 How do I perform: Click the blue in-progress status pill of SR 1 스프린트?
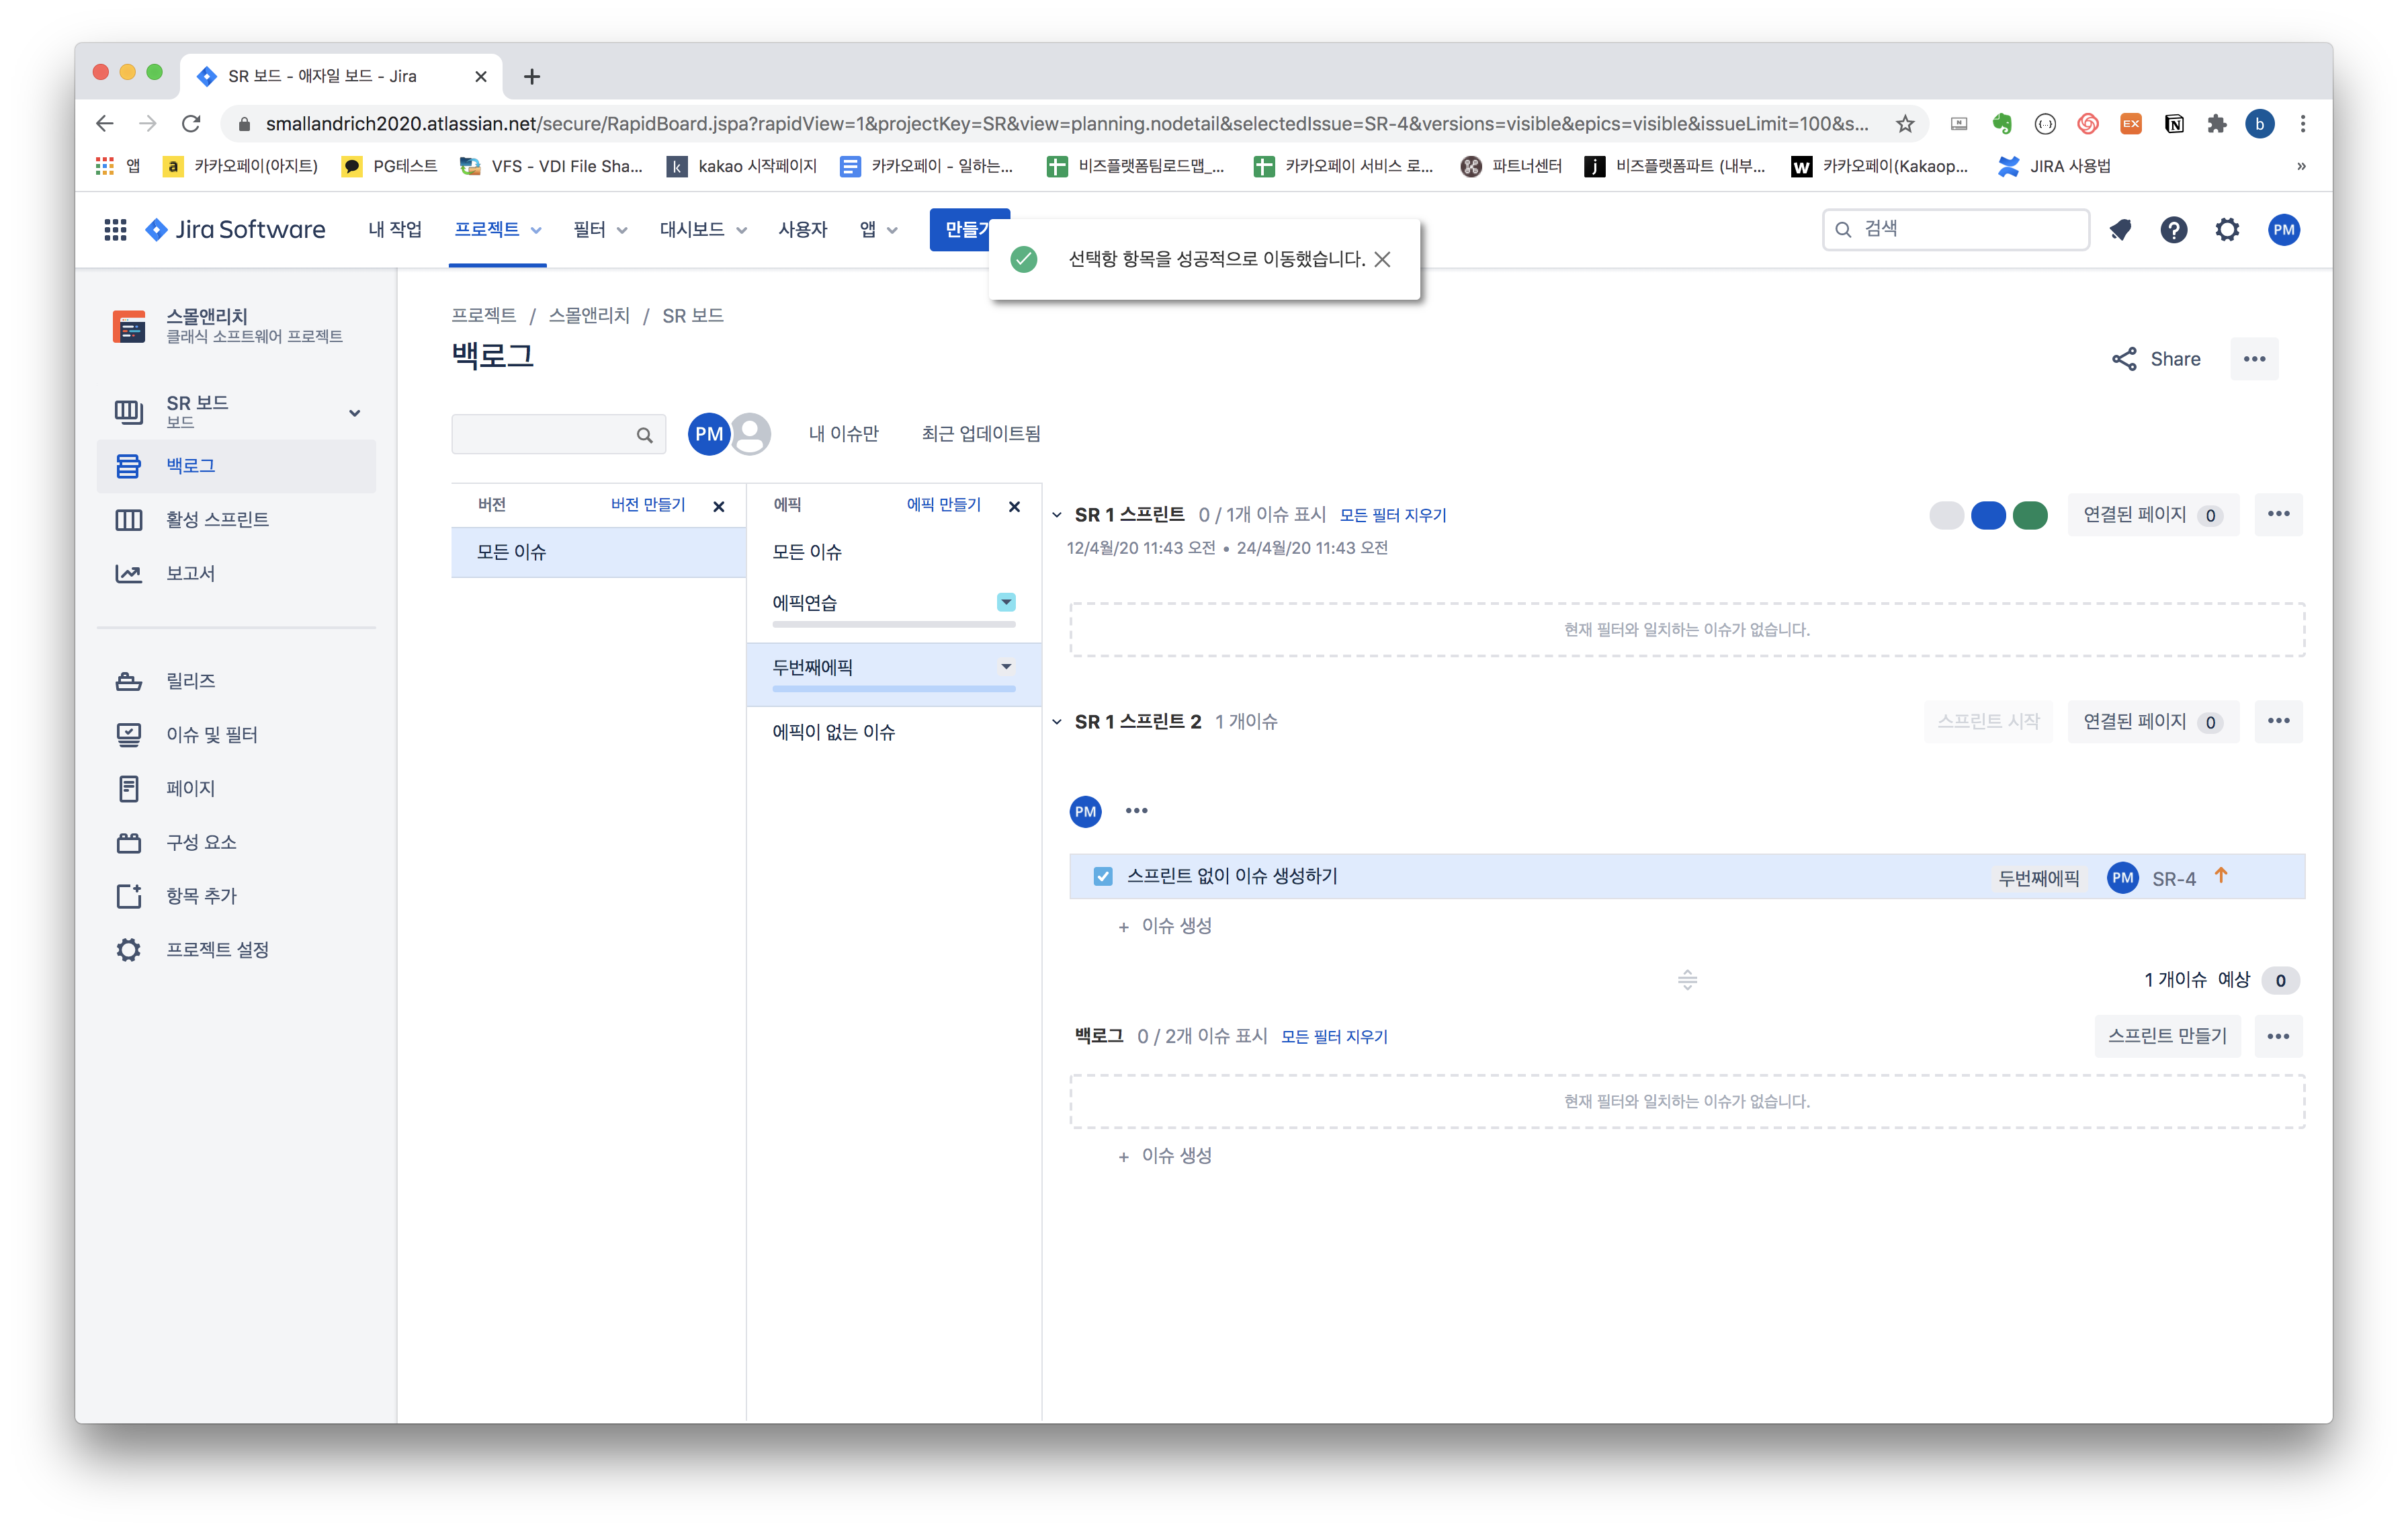click(x=1988, y=516)
